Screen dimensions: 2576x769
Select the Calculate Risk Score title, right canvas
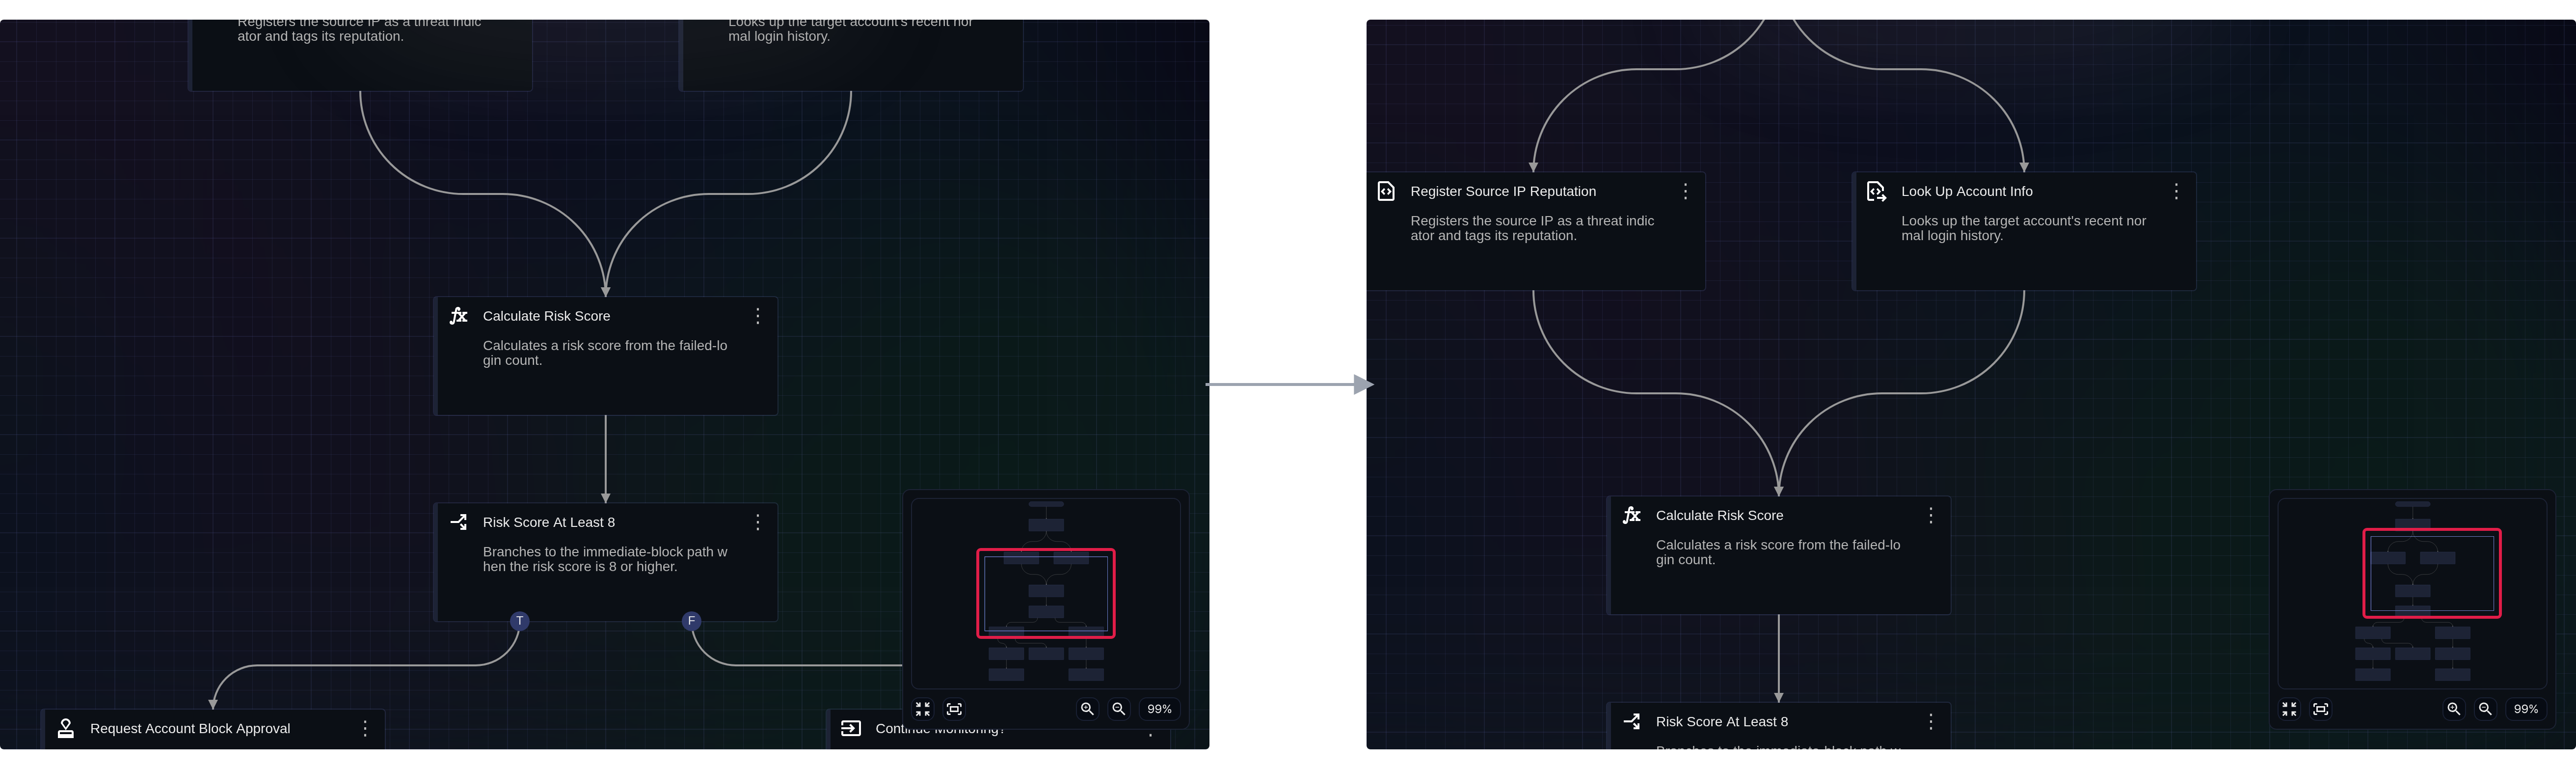(x=1719, y=515)
